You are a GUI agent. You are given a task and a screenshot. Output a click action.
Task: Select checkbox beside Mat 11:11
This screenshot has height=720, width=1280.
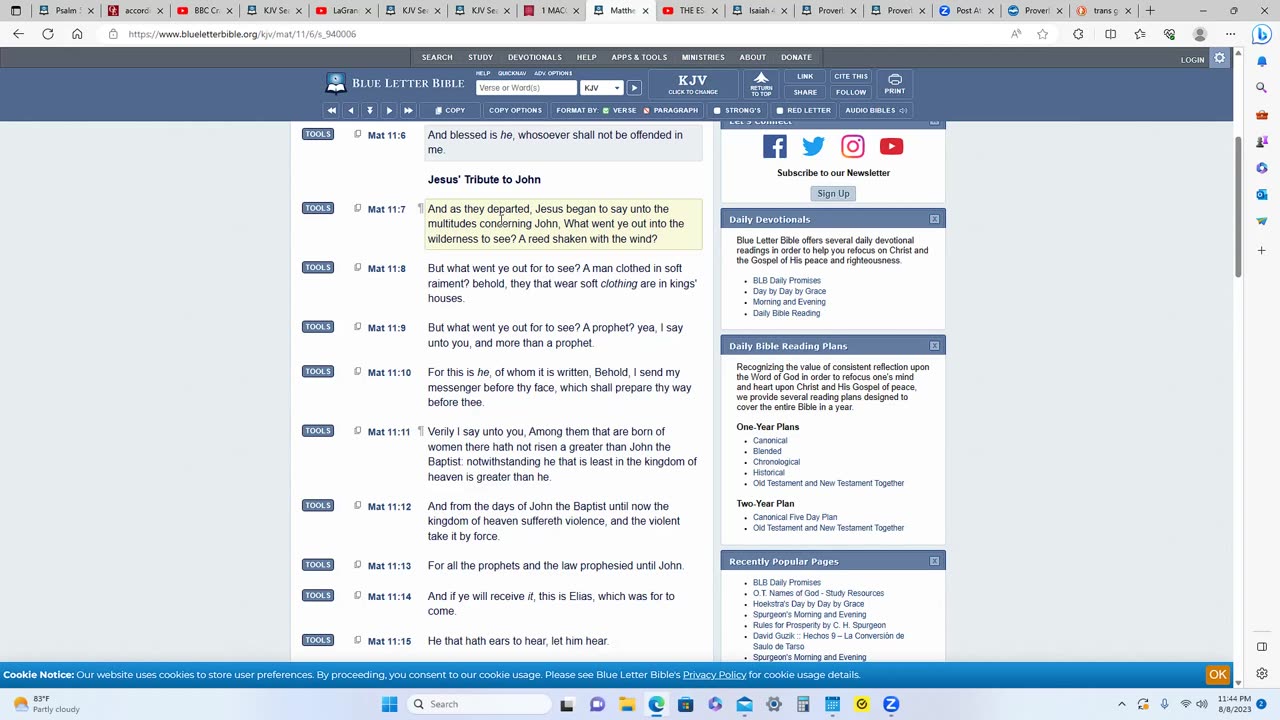[x=357, y=431]
